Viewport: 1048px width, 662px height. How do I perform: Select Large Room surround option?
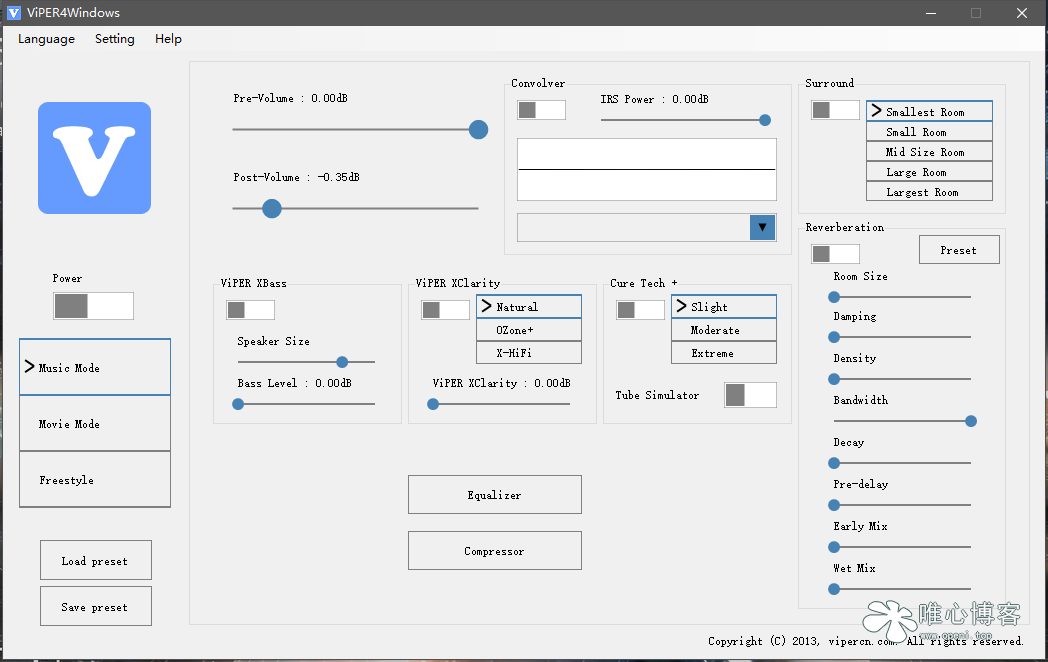point(929,172)
